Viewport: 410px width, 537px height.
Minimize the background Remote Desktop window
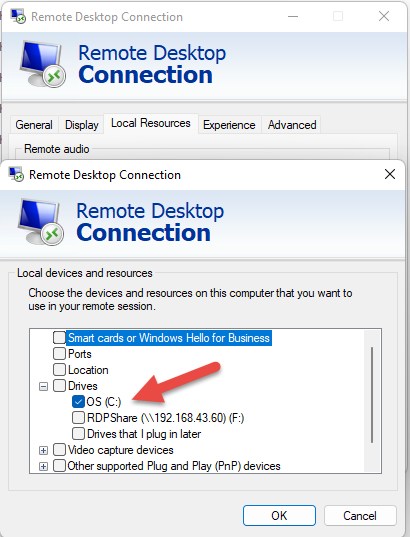[x=293, y=16]
